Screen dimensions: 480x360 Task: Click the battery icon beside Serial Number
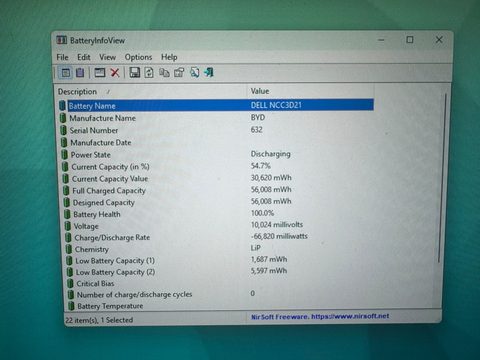point(63,130)
